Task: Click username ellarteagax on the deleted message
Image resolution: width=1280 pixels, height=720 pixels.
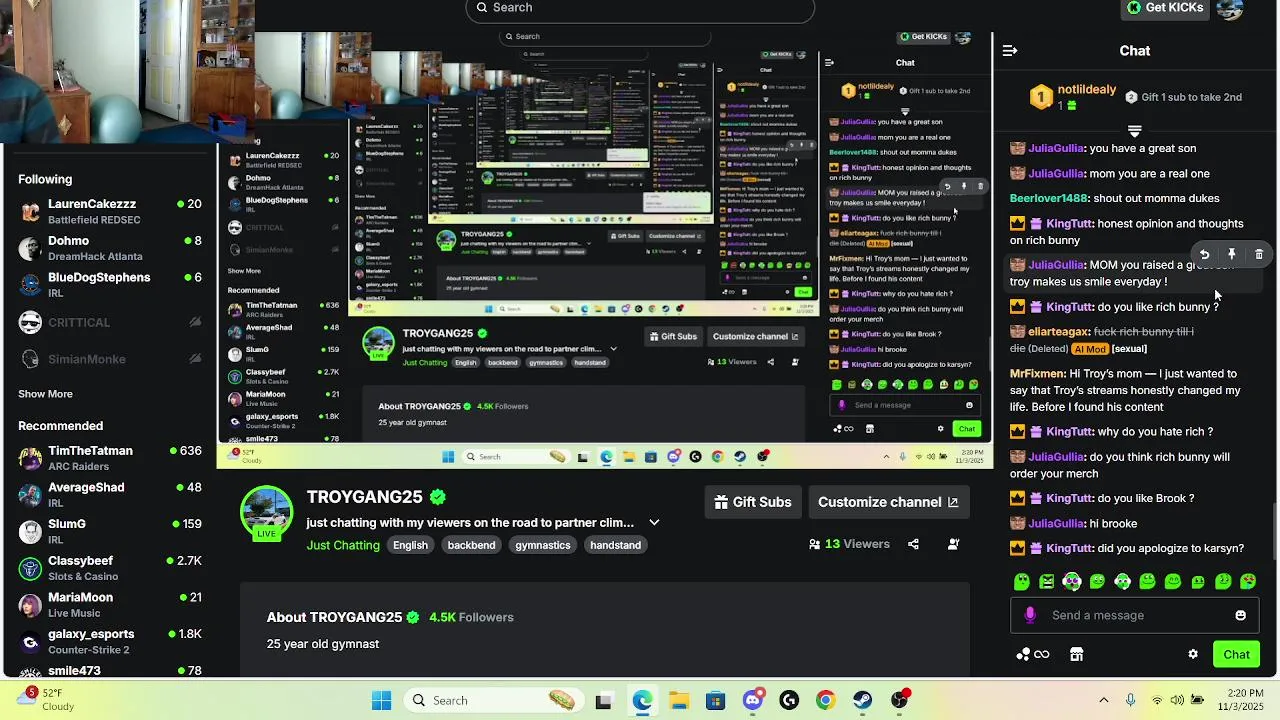Action: (1058, 332)
